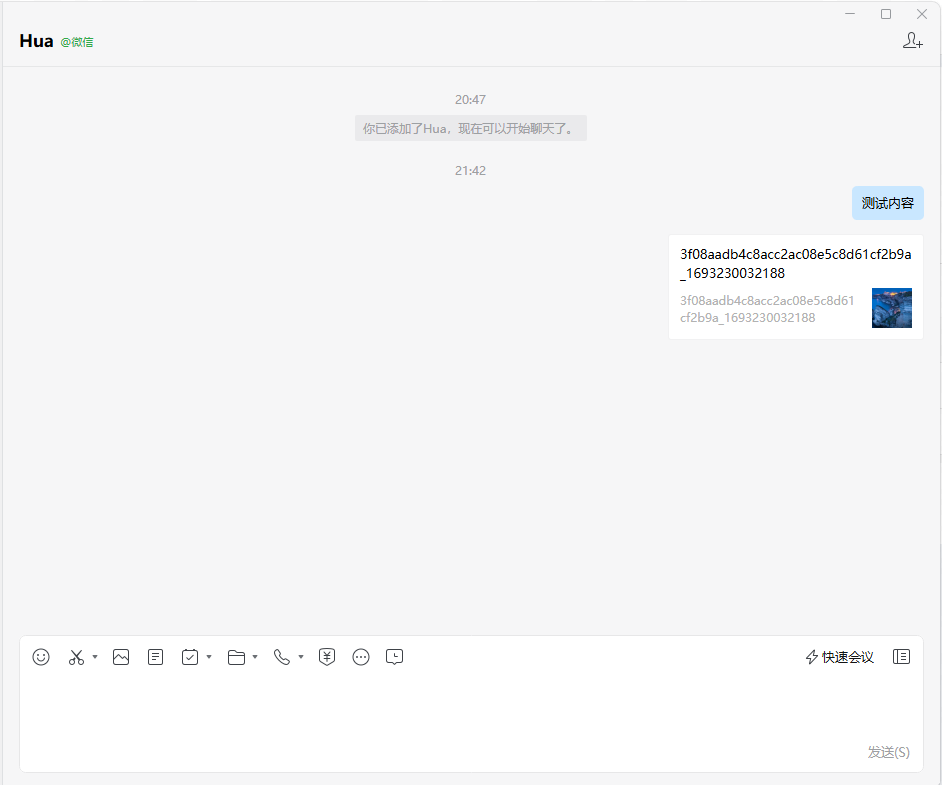Click the @微信 label
The height and width of the screenshot is (785, 942).
tap(77, 42)
